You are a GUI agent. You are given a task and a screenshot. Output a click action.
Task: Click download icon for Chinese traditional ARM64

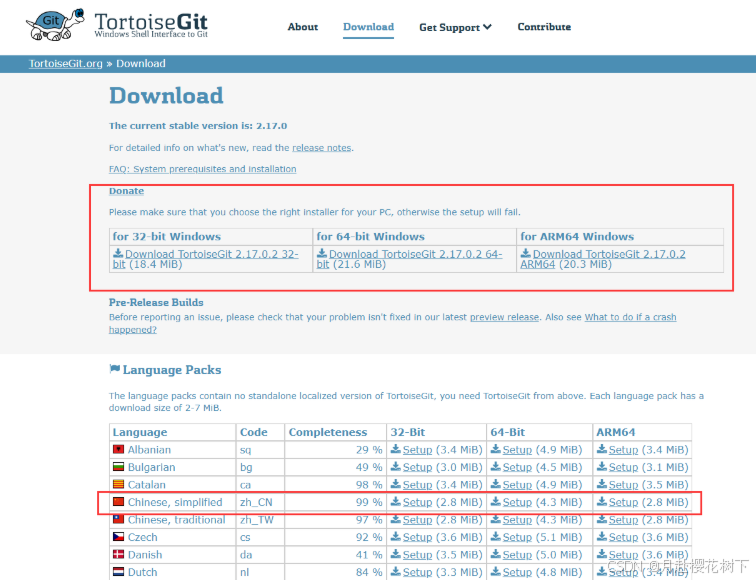[x=602, y=519]
